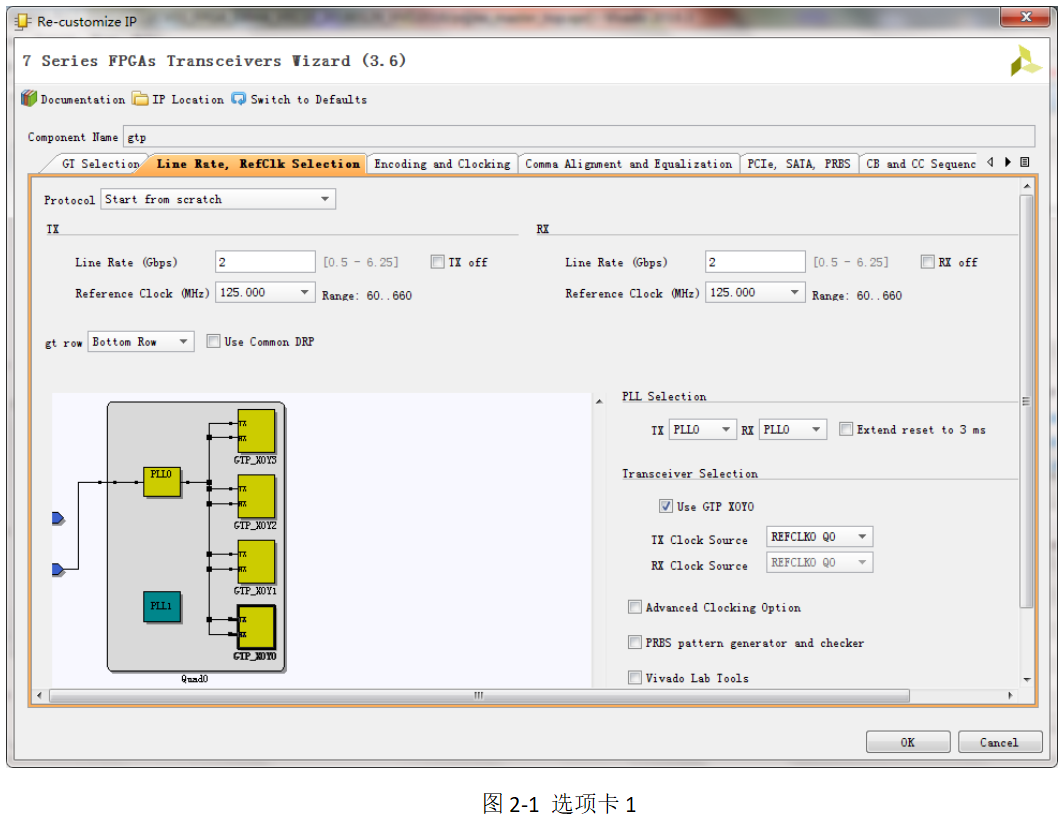Screen dimensions: 1062x820
Task: Select the PLL1 block in the diagram
Action: tap(162, 606)
